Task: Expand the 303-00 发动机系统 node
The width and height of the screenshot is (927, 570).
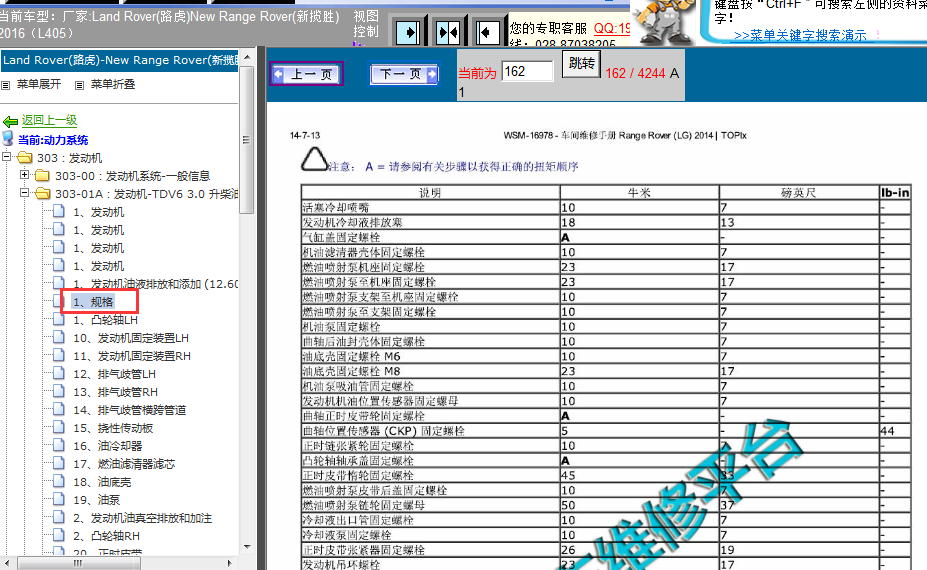Action: pyautogui.click(x=24, y=174)
